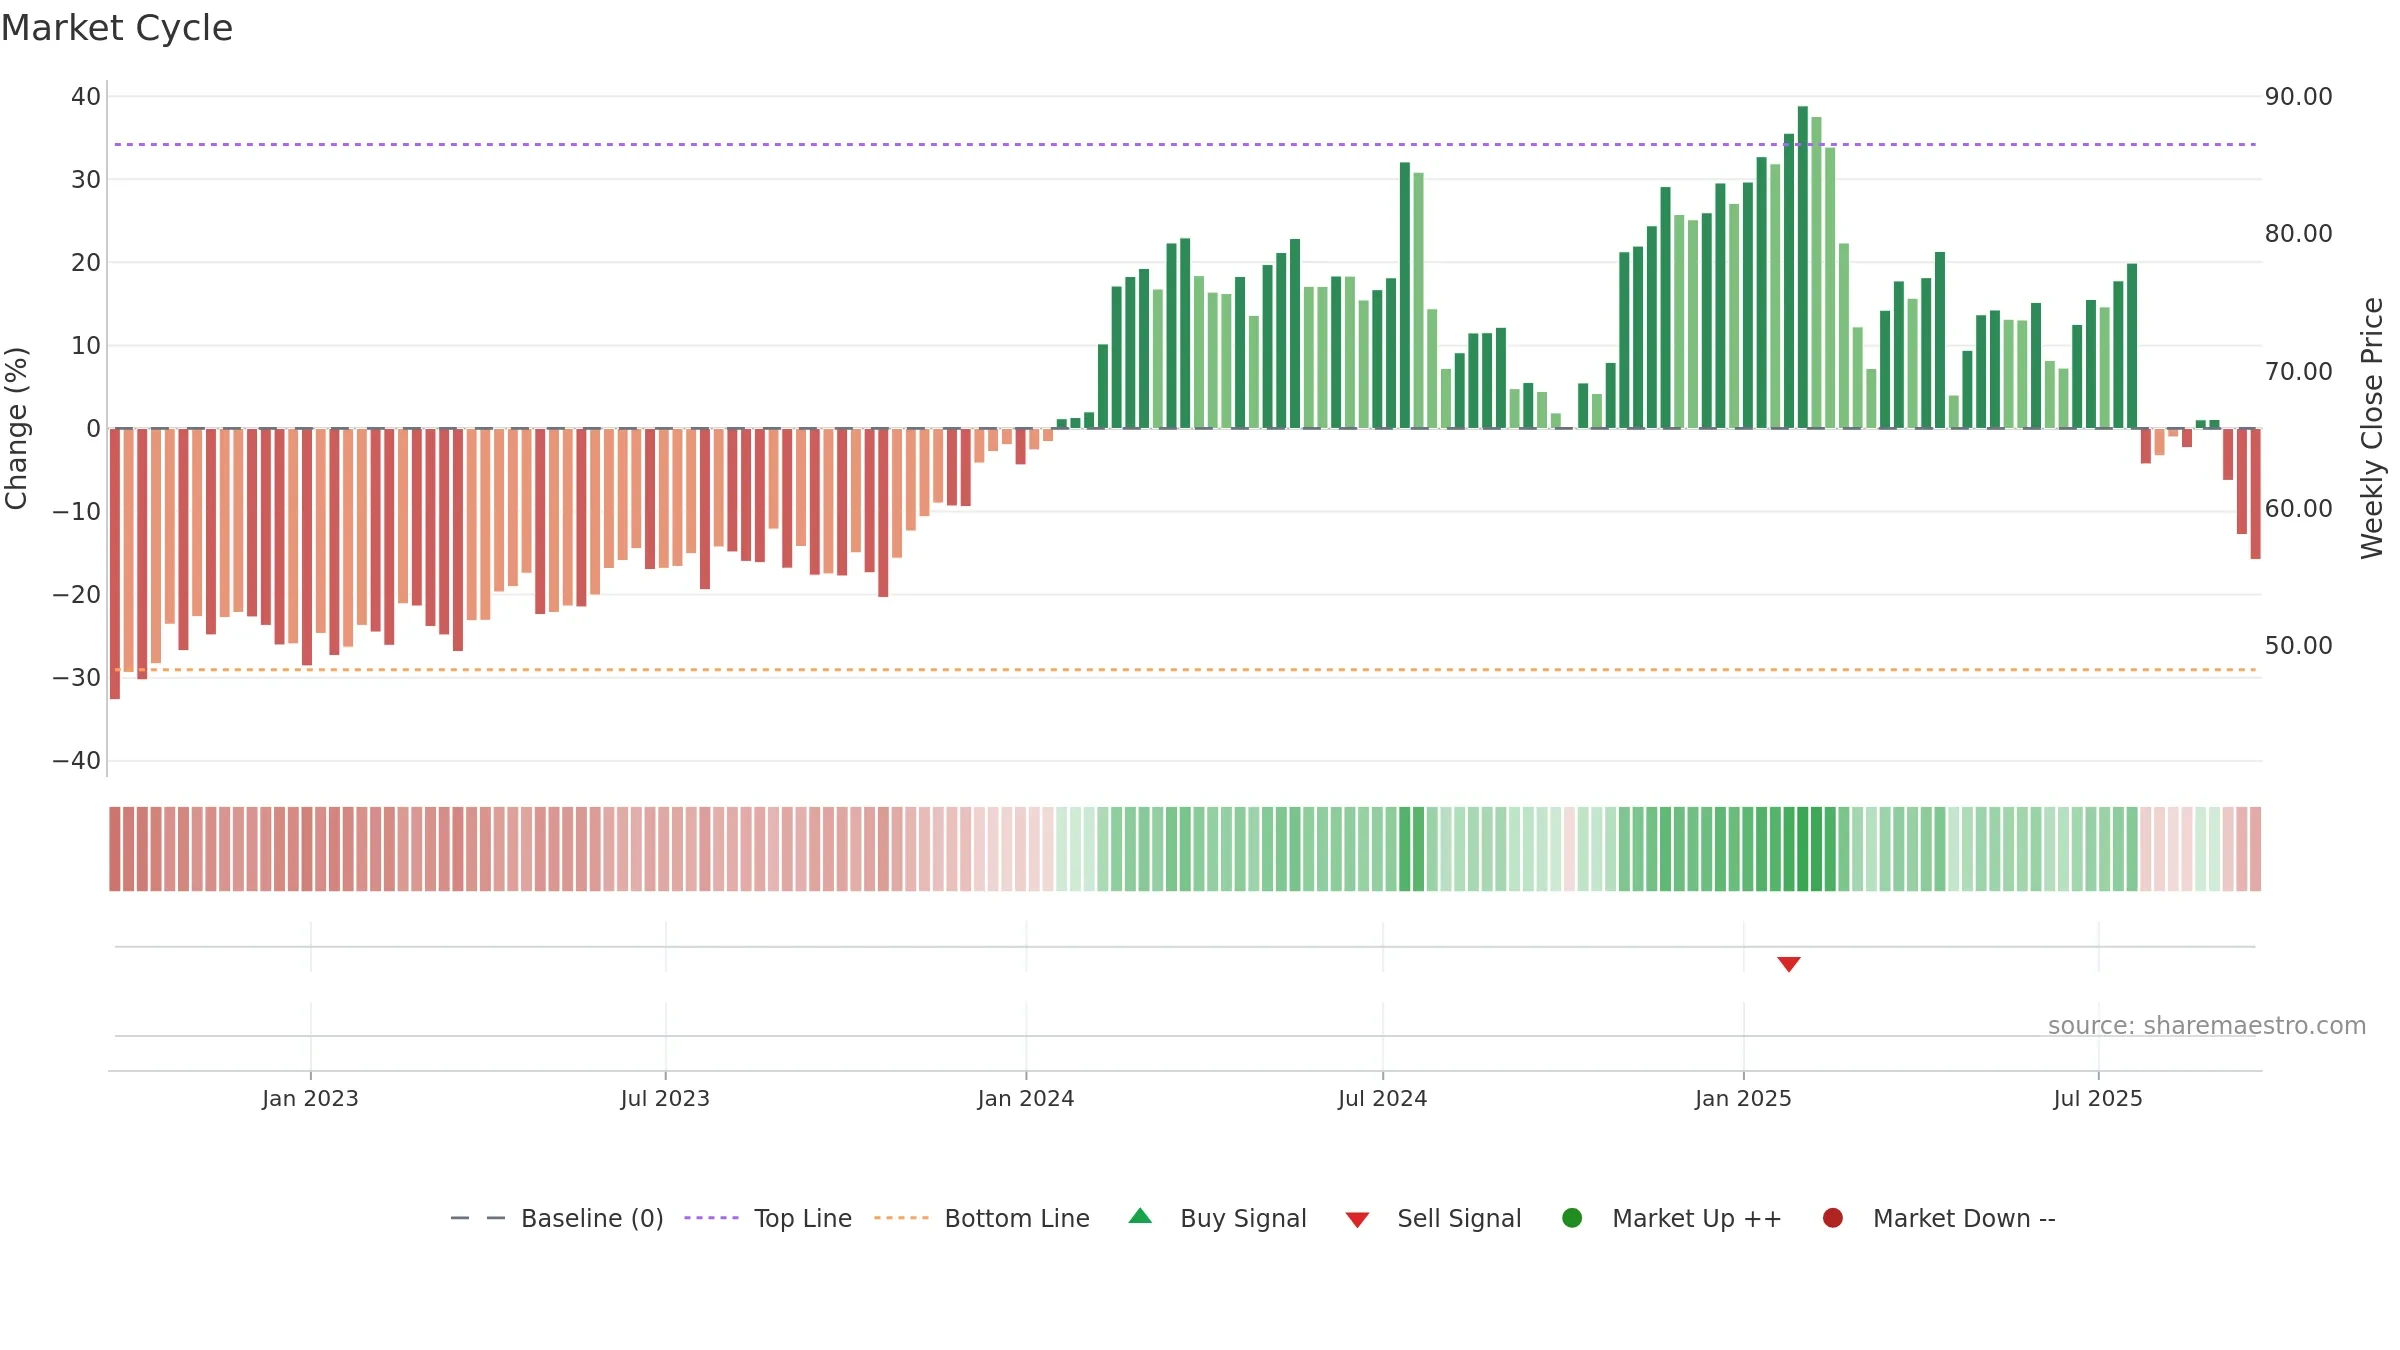Click the Weekly Close Price axis title
The image size is (2400, 1350).
(x=2372, y=428)
